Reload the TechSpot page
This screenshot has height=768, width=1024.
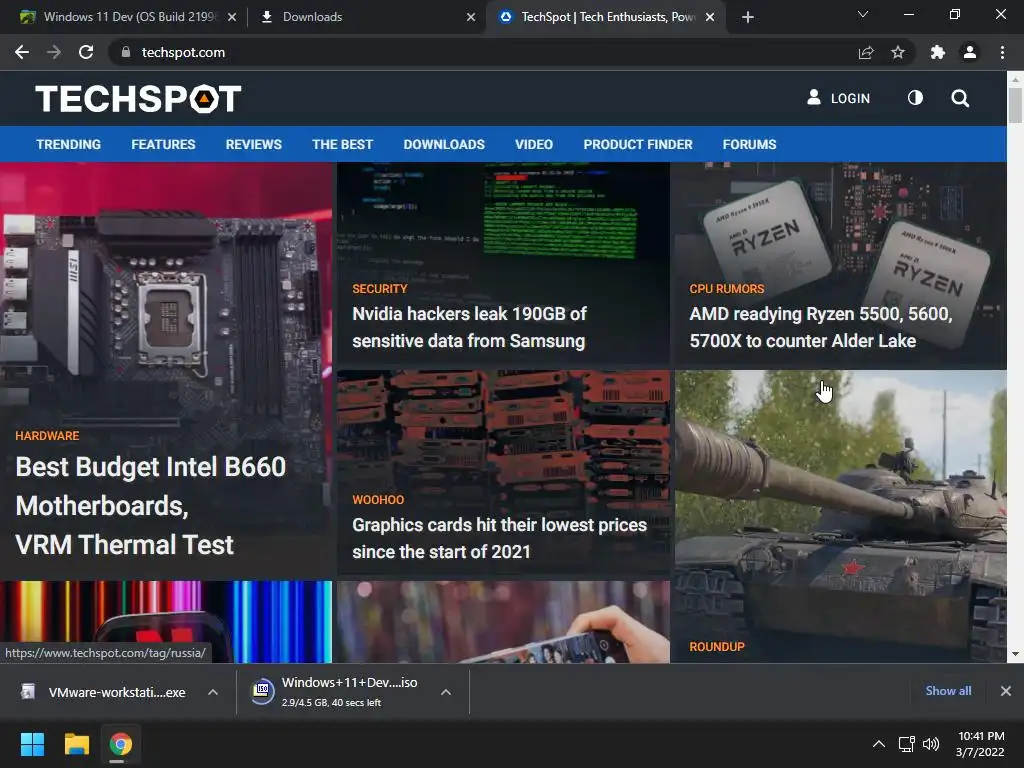(x=86, y=52)
